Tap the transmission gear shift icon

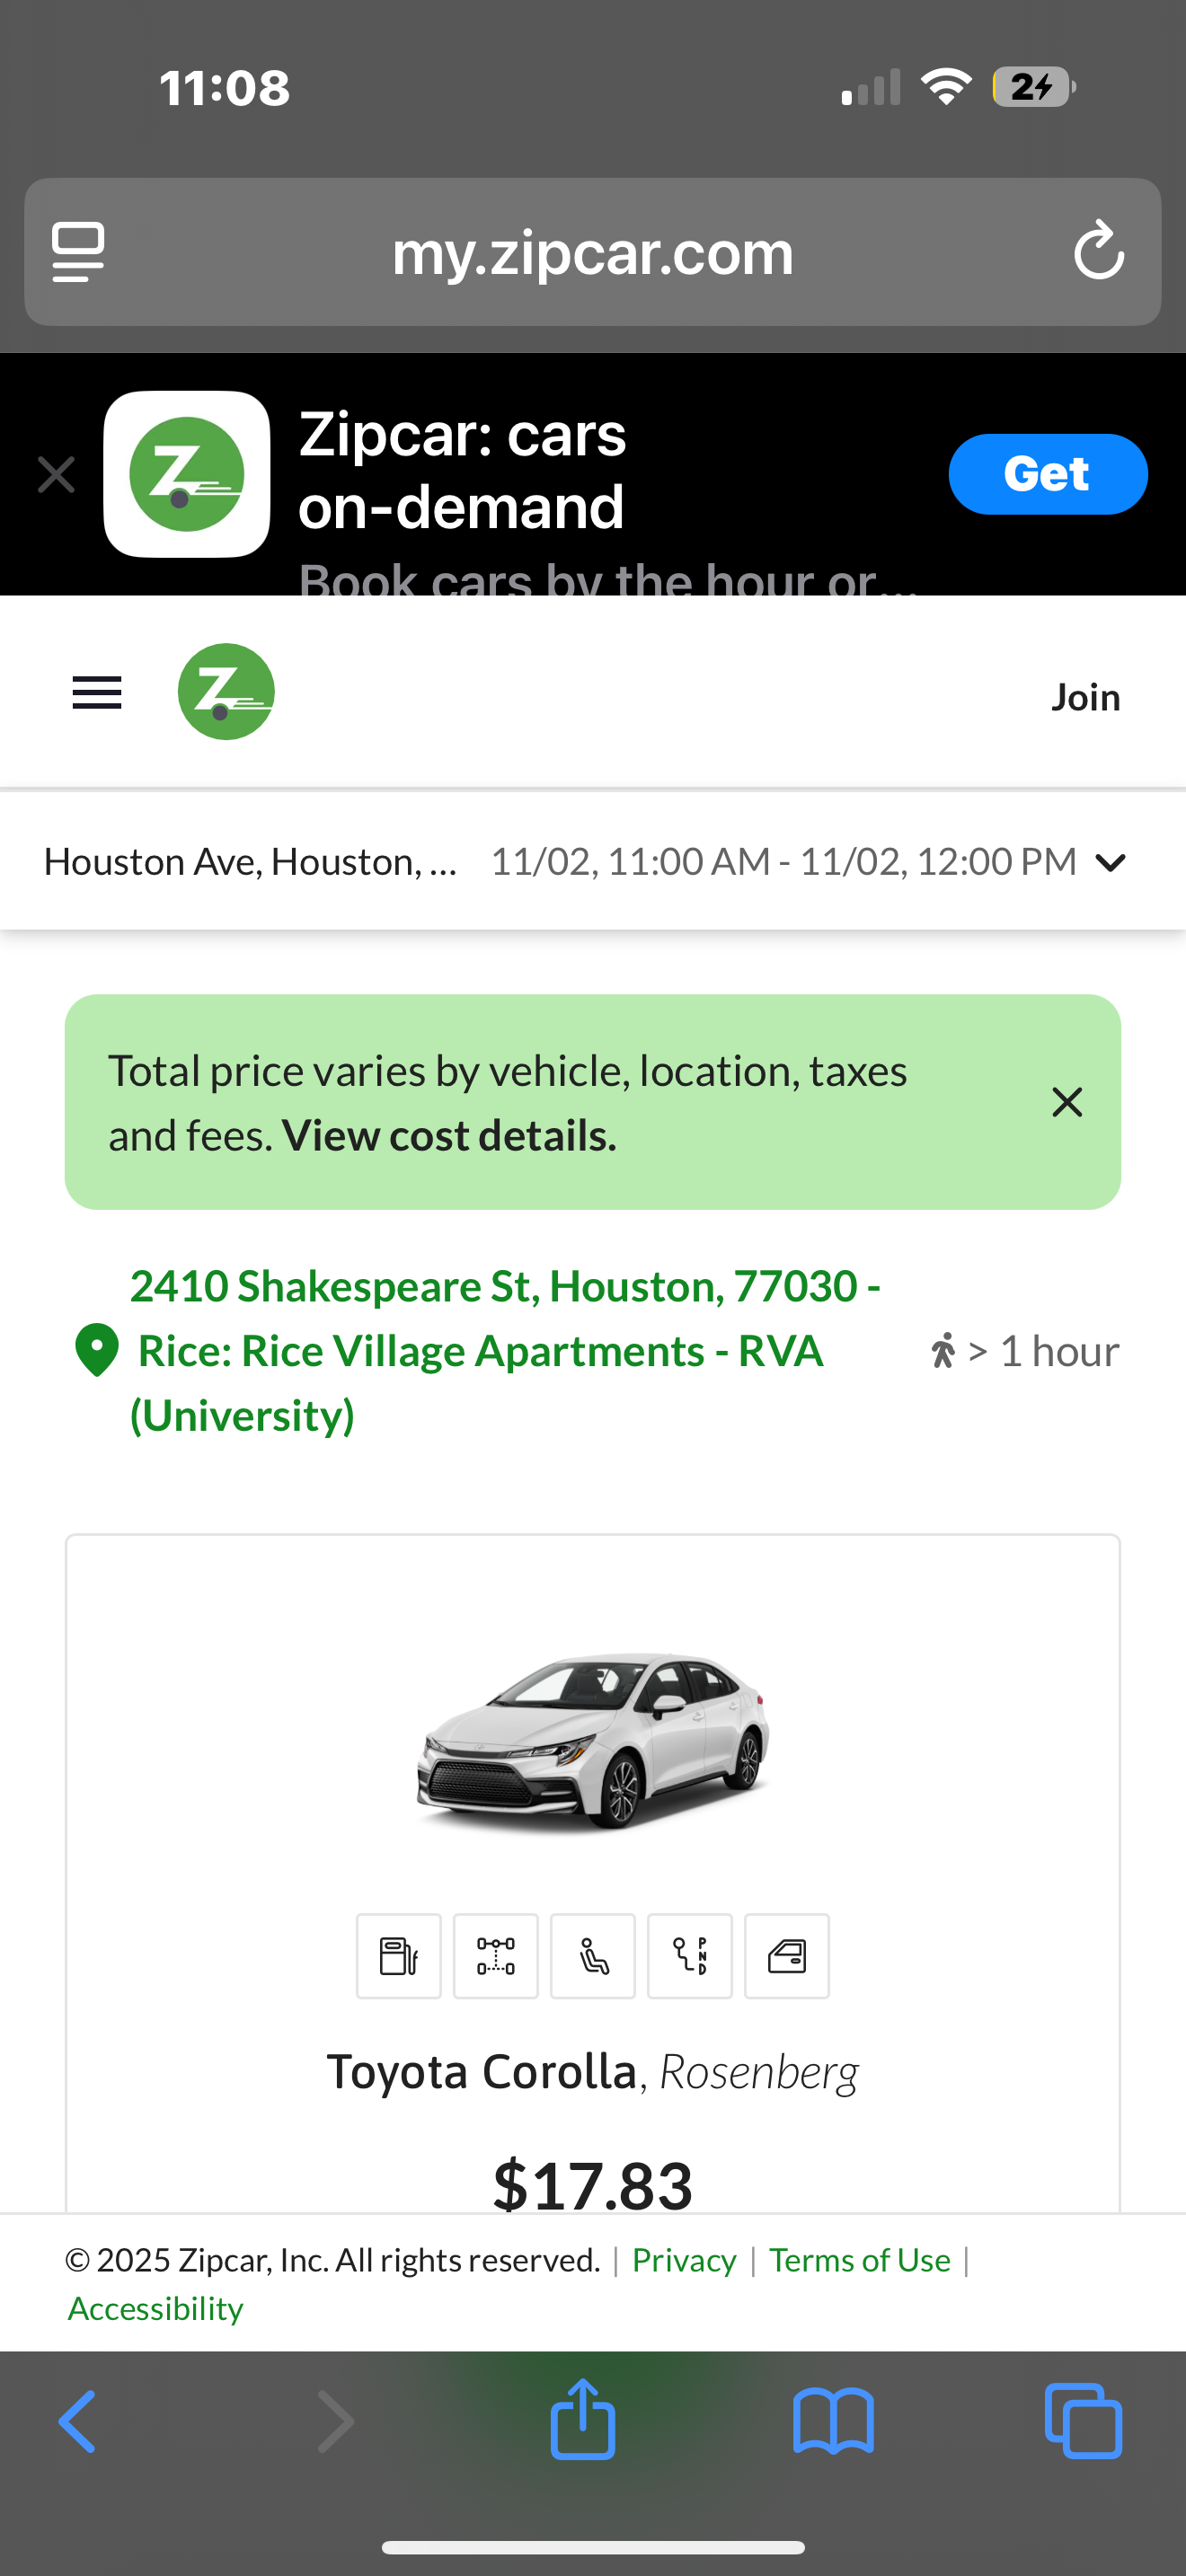[x=689, y=1956]
